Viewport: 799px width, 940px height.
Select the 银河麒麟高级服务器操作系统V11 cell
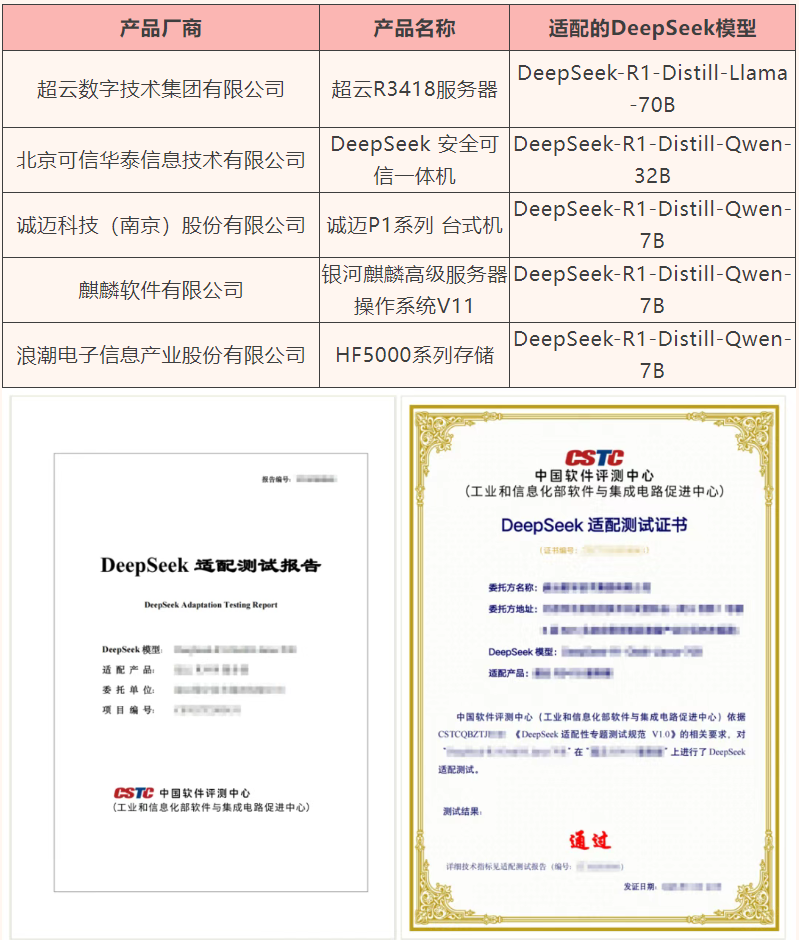click(x=414, y=290)
